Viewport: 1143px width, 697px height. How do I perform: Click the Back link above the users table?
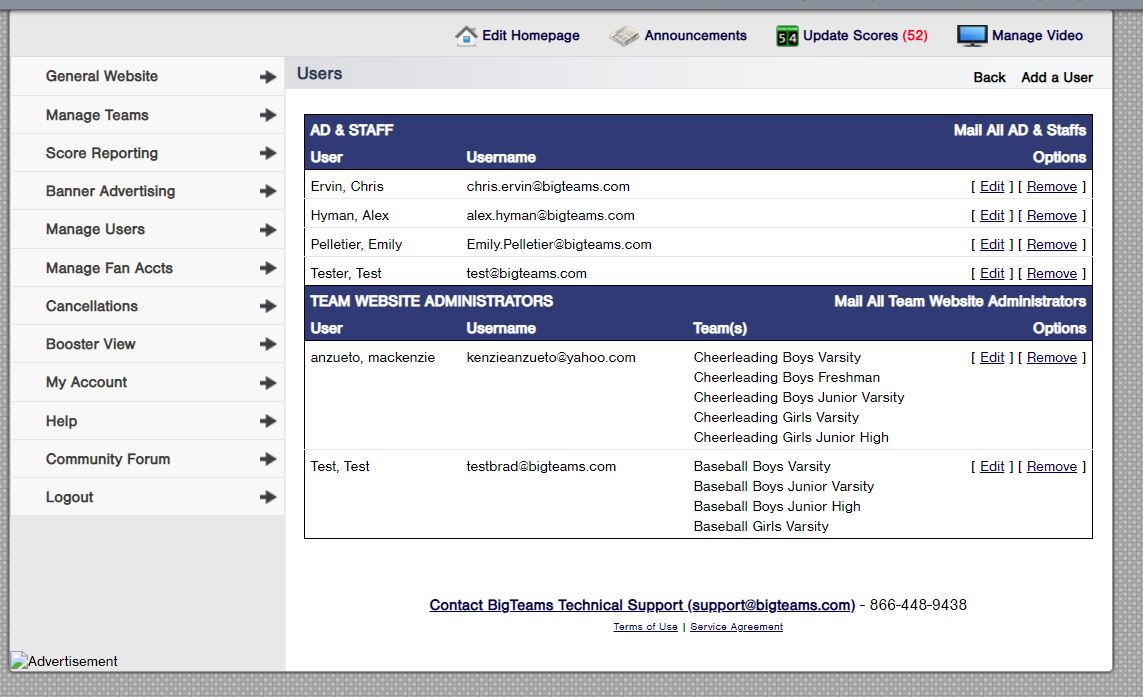pyautogui.click(x=989, y=77)
